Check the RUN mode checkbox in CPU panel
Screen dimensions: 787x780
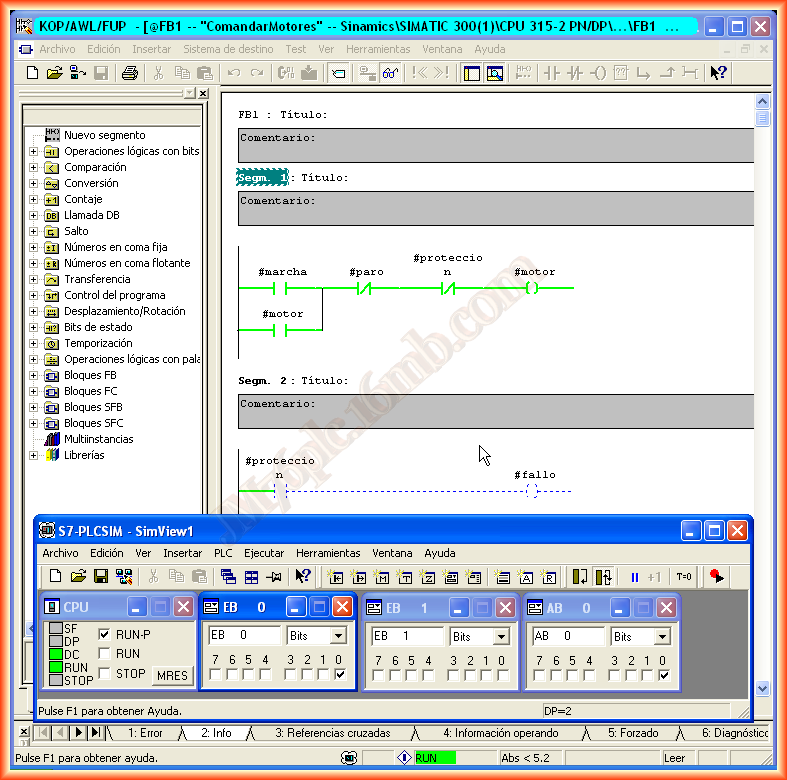(x=105, y=653)
